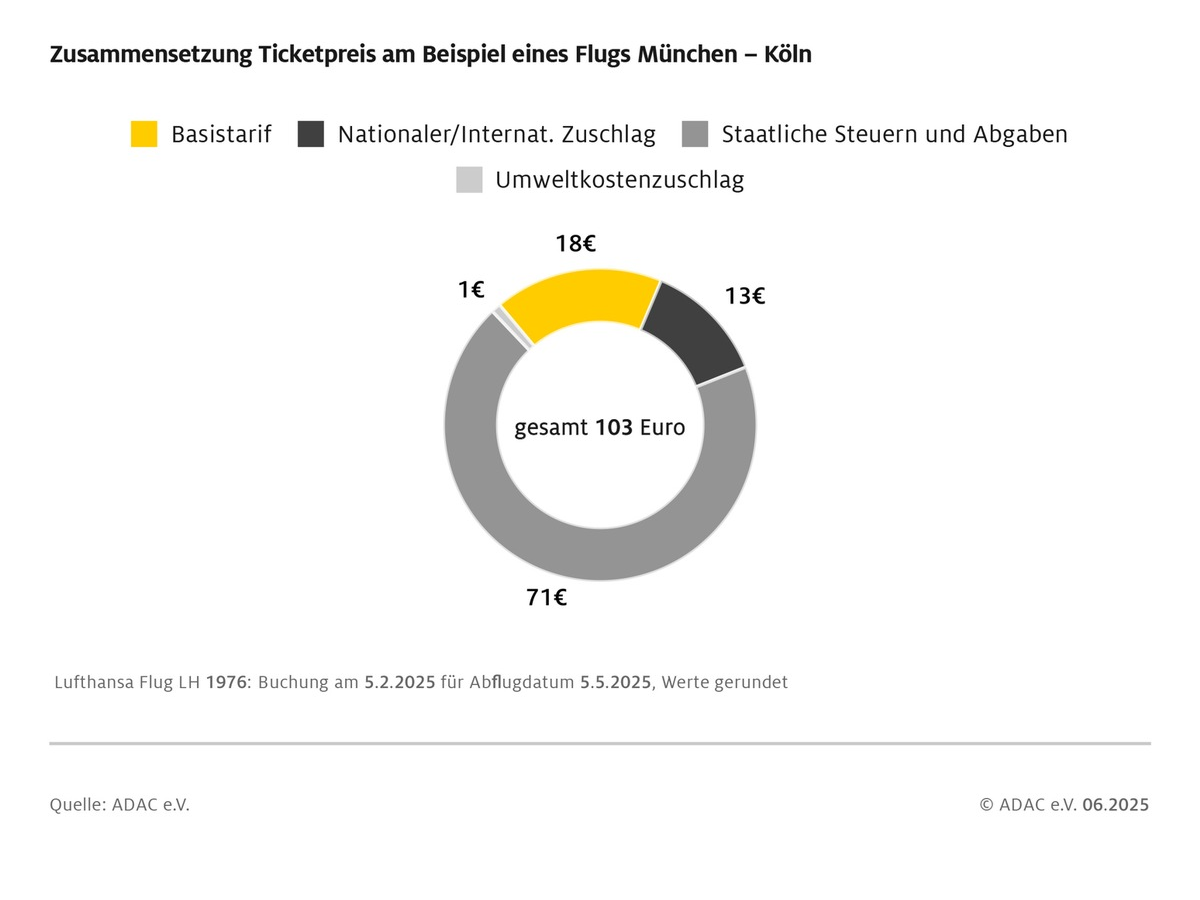Click the 'gesamt 103 Euro' center text
This screenshot has height=900, width=1200.
(x=600, y=428)
